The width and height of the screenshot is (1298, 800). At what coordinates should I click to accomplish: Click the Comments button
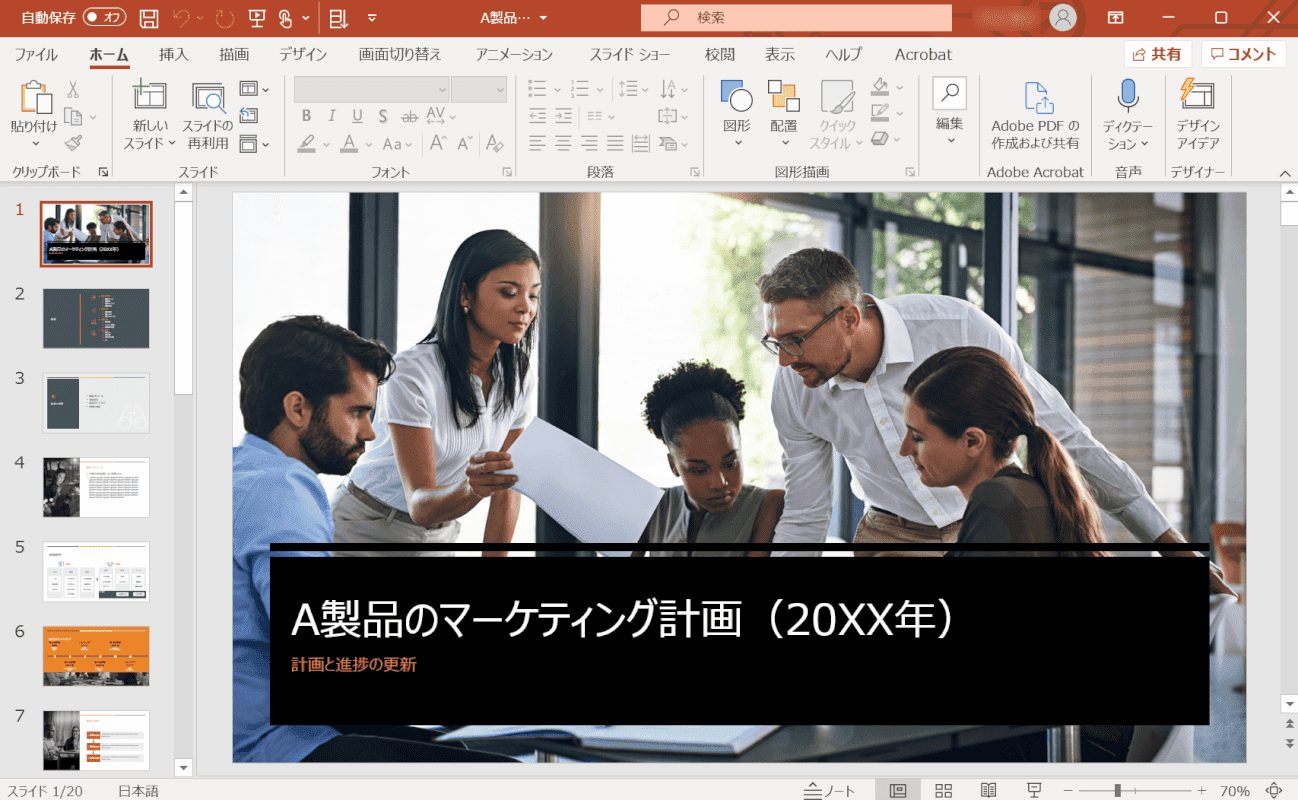(x=1243, y=54)
